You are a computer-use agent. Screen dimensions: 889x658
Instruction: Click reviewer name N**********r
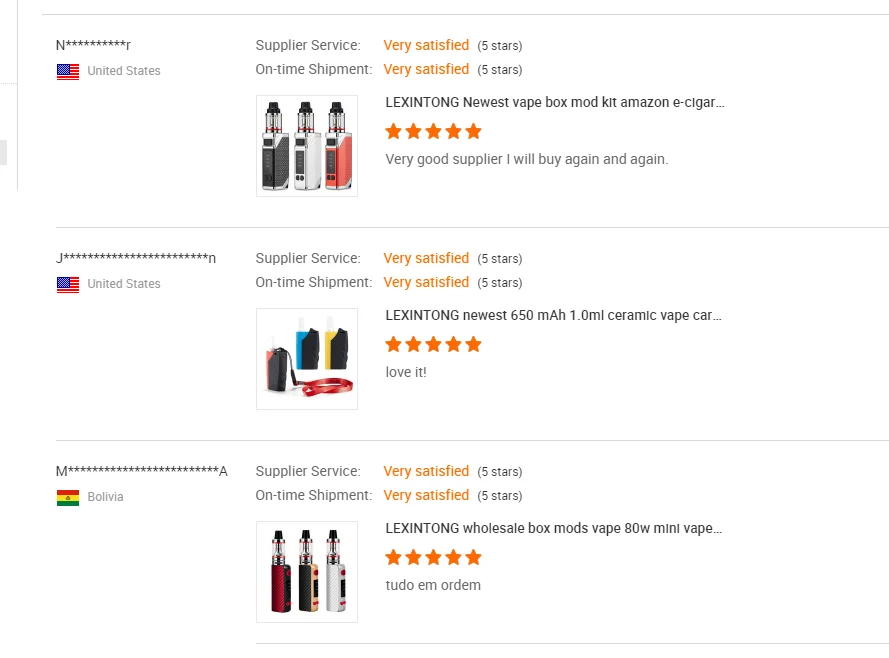[x=94, y=45]
